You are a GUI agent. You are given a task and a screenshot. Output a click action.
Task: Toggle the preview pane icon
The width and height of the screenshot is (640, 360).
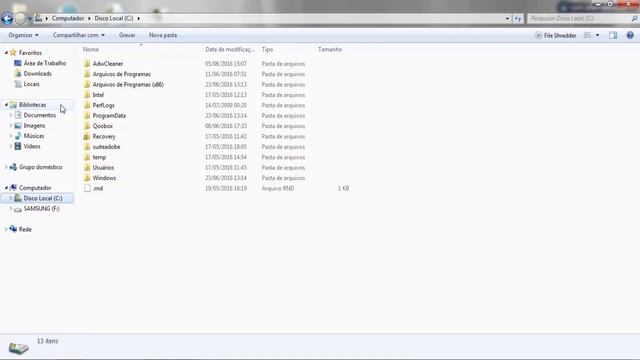click(613, 36)
